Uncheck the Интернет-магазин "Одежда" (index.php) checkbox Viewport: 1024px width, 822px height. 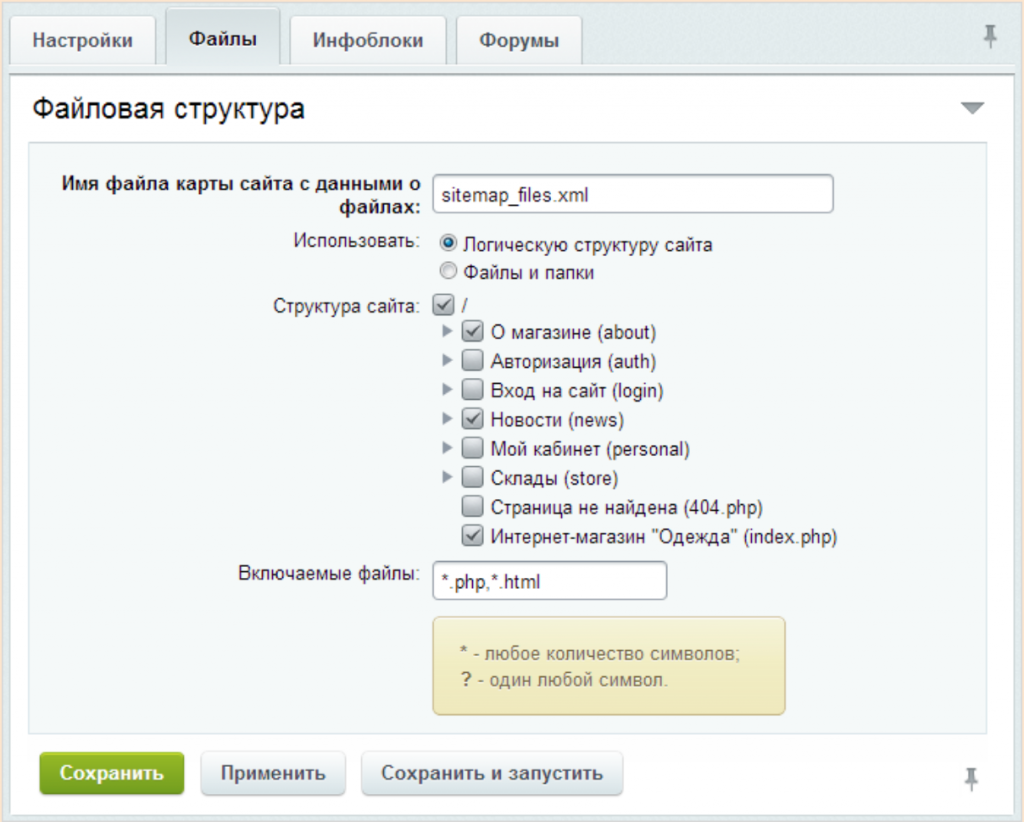[x=473, y=536]
